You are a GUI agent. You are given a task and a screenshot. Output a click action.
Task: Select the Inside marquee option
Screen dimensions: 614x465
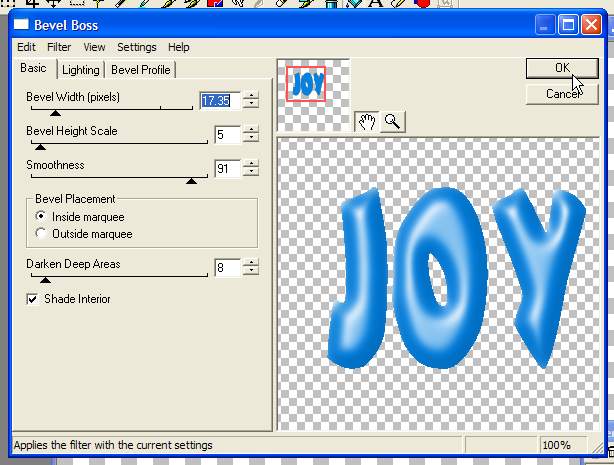pos(80,217)
